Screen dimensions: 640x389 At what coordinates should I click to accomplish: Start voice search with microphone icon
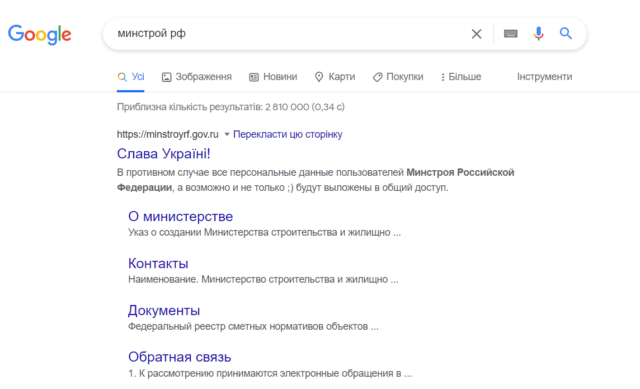(538, 33)
